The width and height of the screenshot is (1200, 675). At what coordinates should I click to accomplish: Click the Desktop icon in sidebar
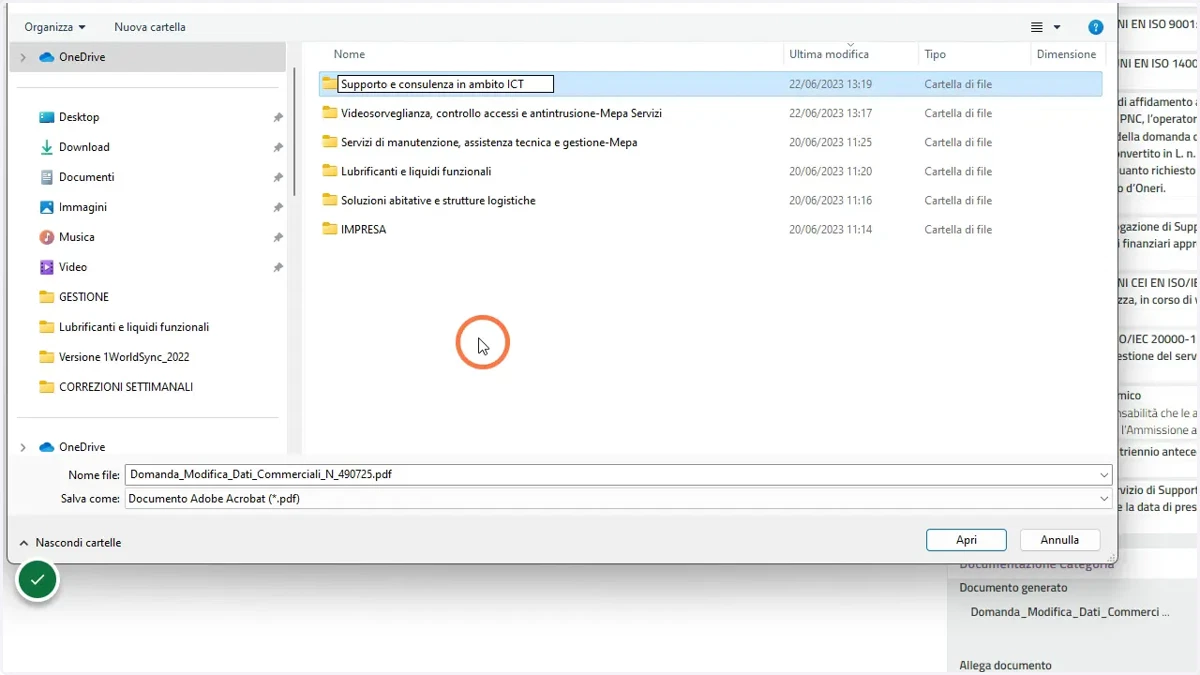pos(46,117)
